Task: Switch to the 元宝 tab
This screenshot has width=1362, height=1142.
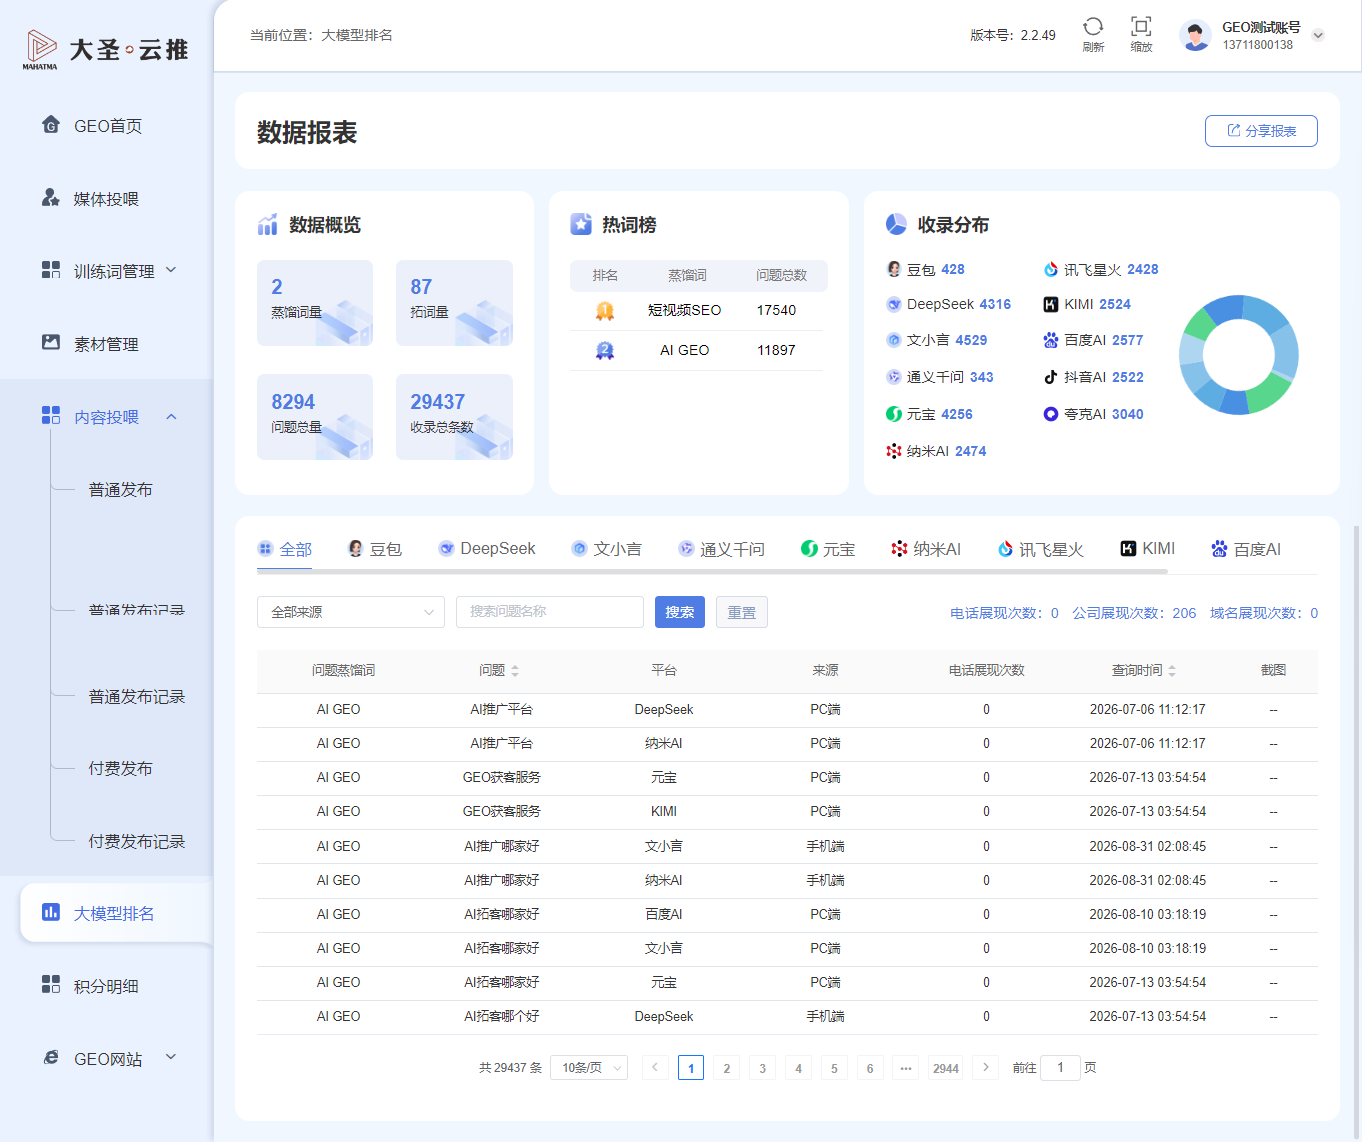Action: tap(828, 549)
